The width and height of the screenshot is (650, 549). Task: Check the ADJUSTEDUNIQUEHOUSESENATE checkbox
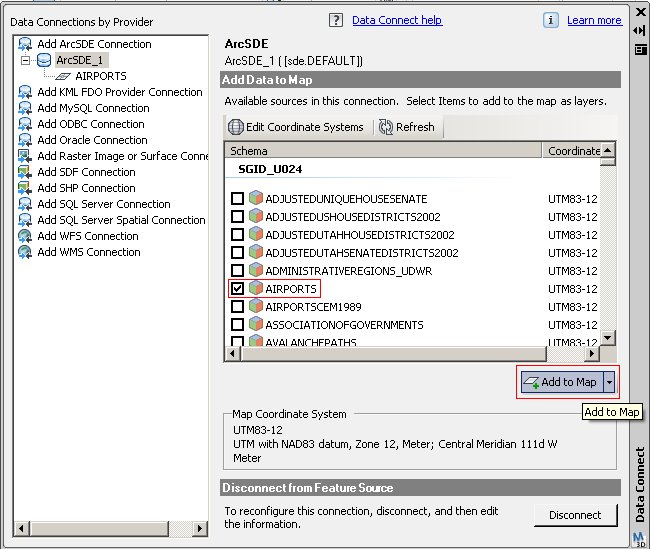click(237, 199)
